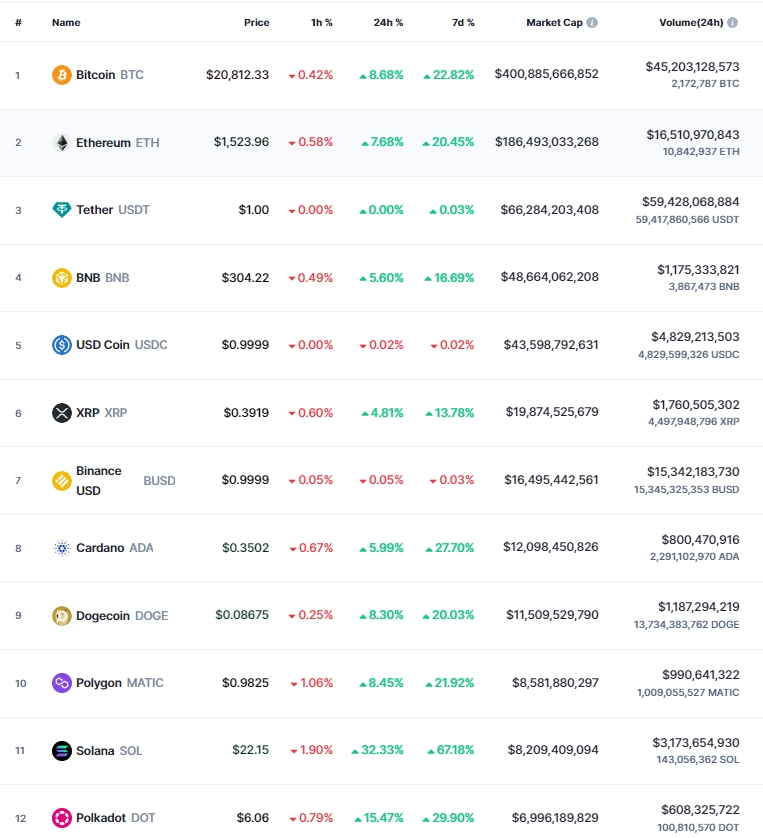The width and height of the screenshot is (763, 838).
Task: Click the Tether coin icon
Action: click(x=62, y=210)
